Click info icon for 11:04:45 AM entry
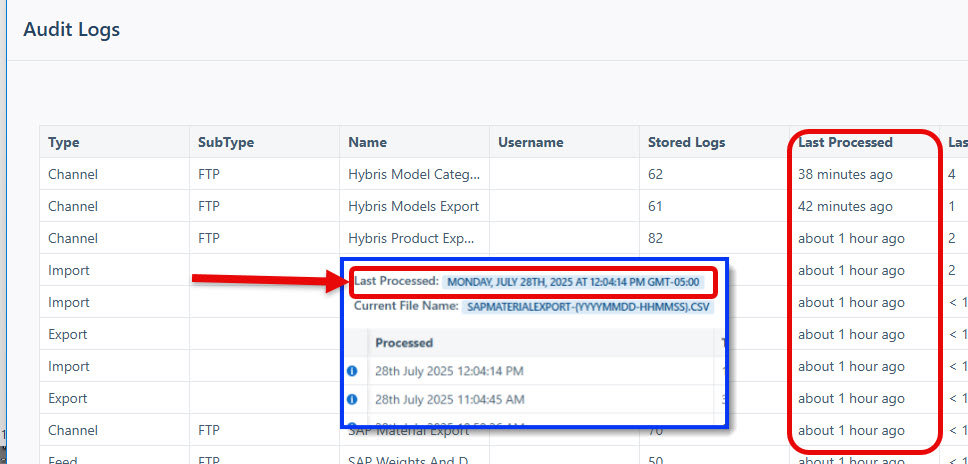 click(x=352, y=399)
